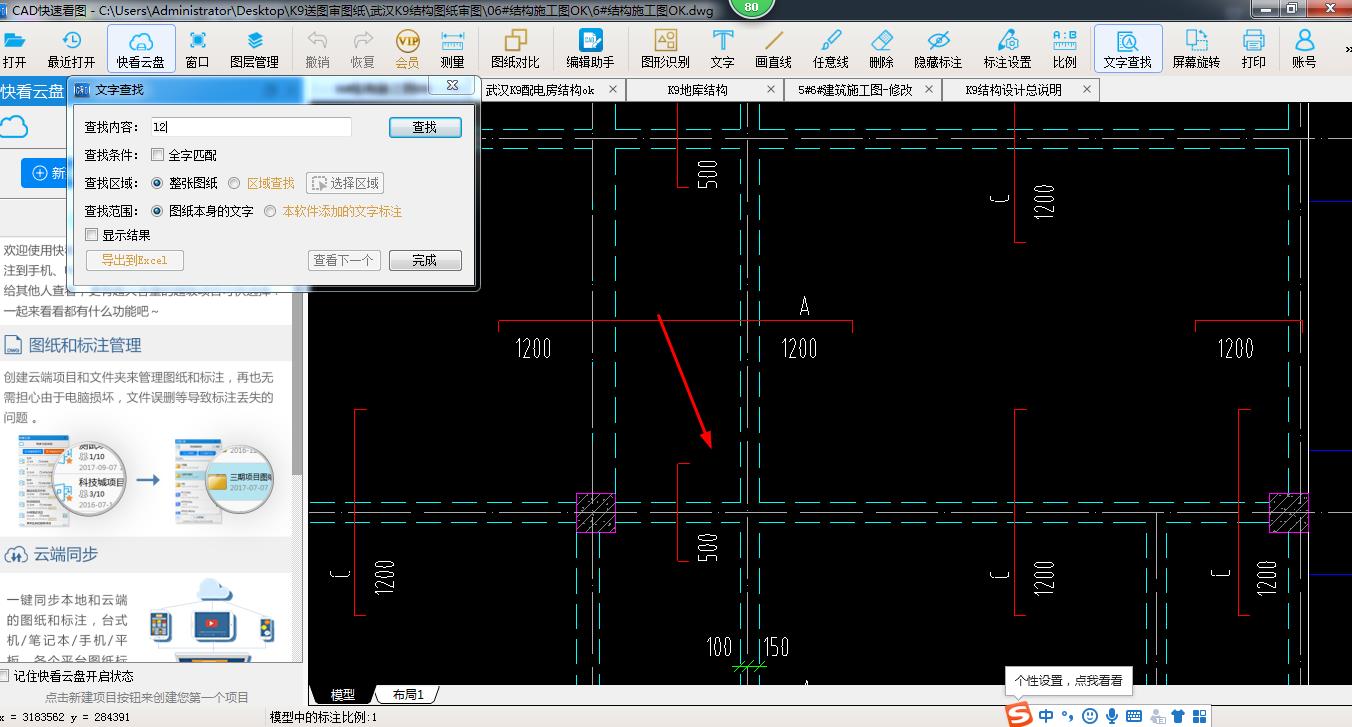Select the 布局1 layout tab
This screenshot has height=727, width=1352.
click(x=407, y=694)
